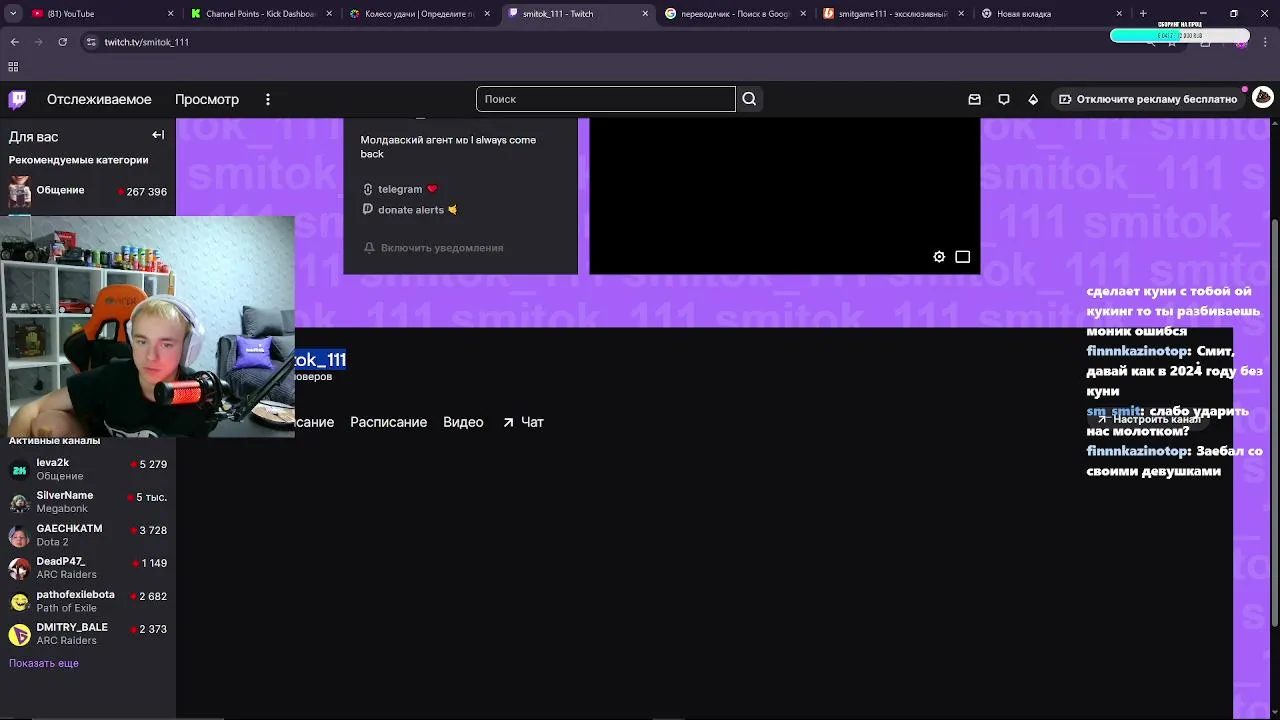Open the Отслеживаемое page
This screenshot has height=720, width=1280.
pyautogui.click(x=99, y=99)
